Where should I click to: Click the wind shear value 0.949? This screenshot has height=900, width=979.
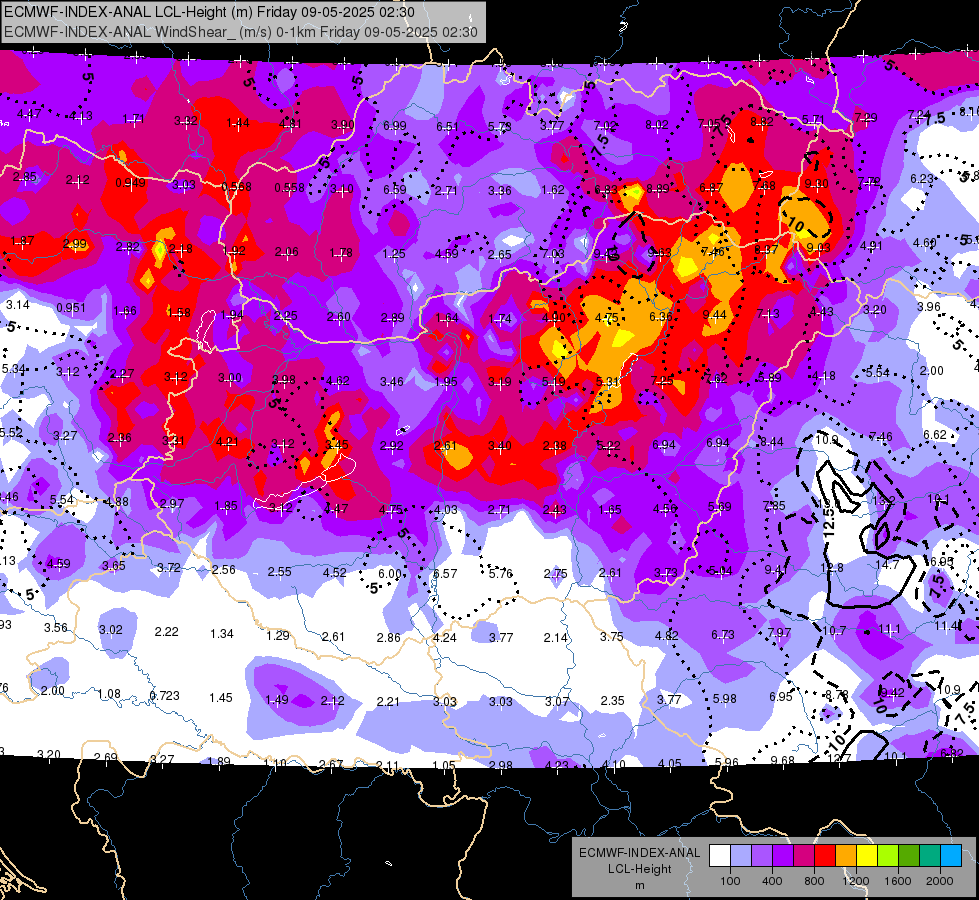click(x=130, y=183)
